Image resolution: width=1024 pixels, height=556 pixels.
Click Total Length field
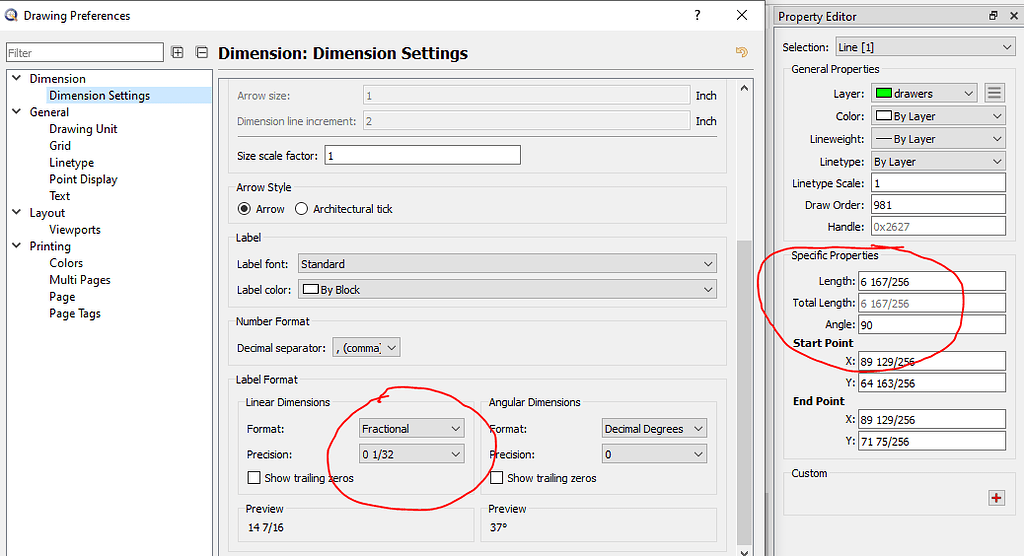click(x=932, y=303)
